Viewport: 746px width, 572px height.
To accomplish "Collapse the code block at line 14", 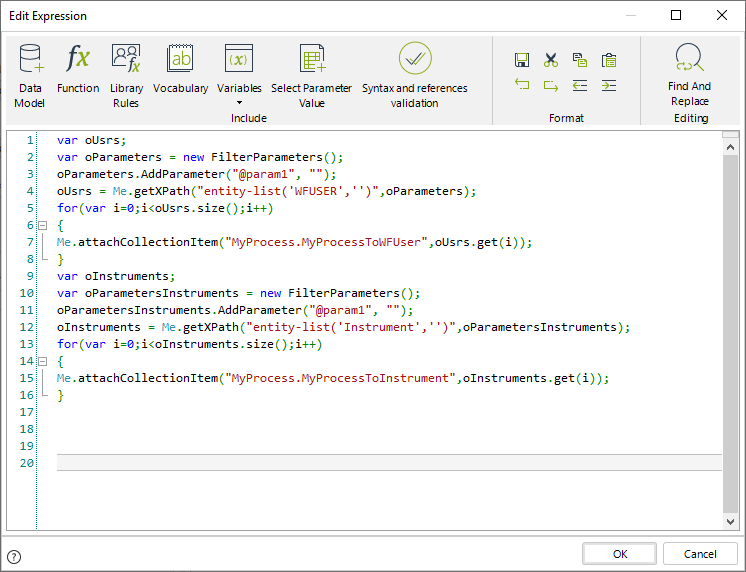I will [x=43, y=361].
